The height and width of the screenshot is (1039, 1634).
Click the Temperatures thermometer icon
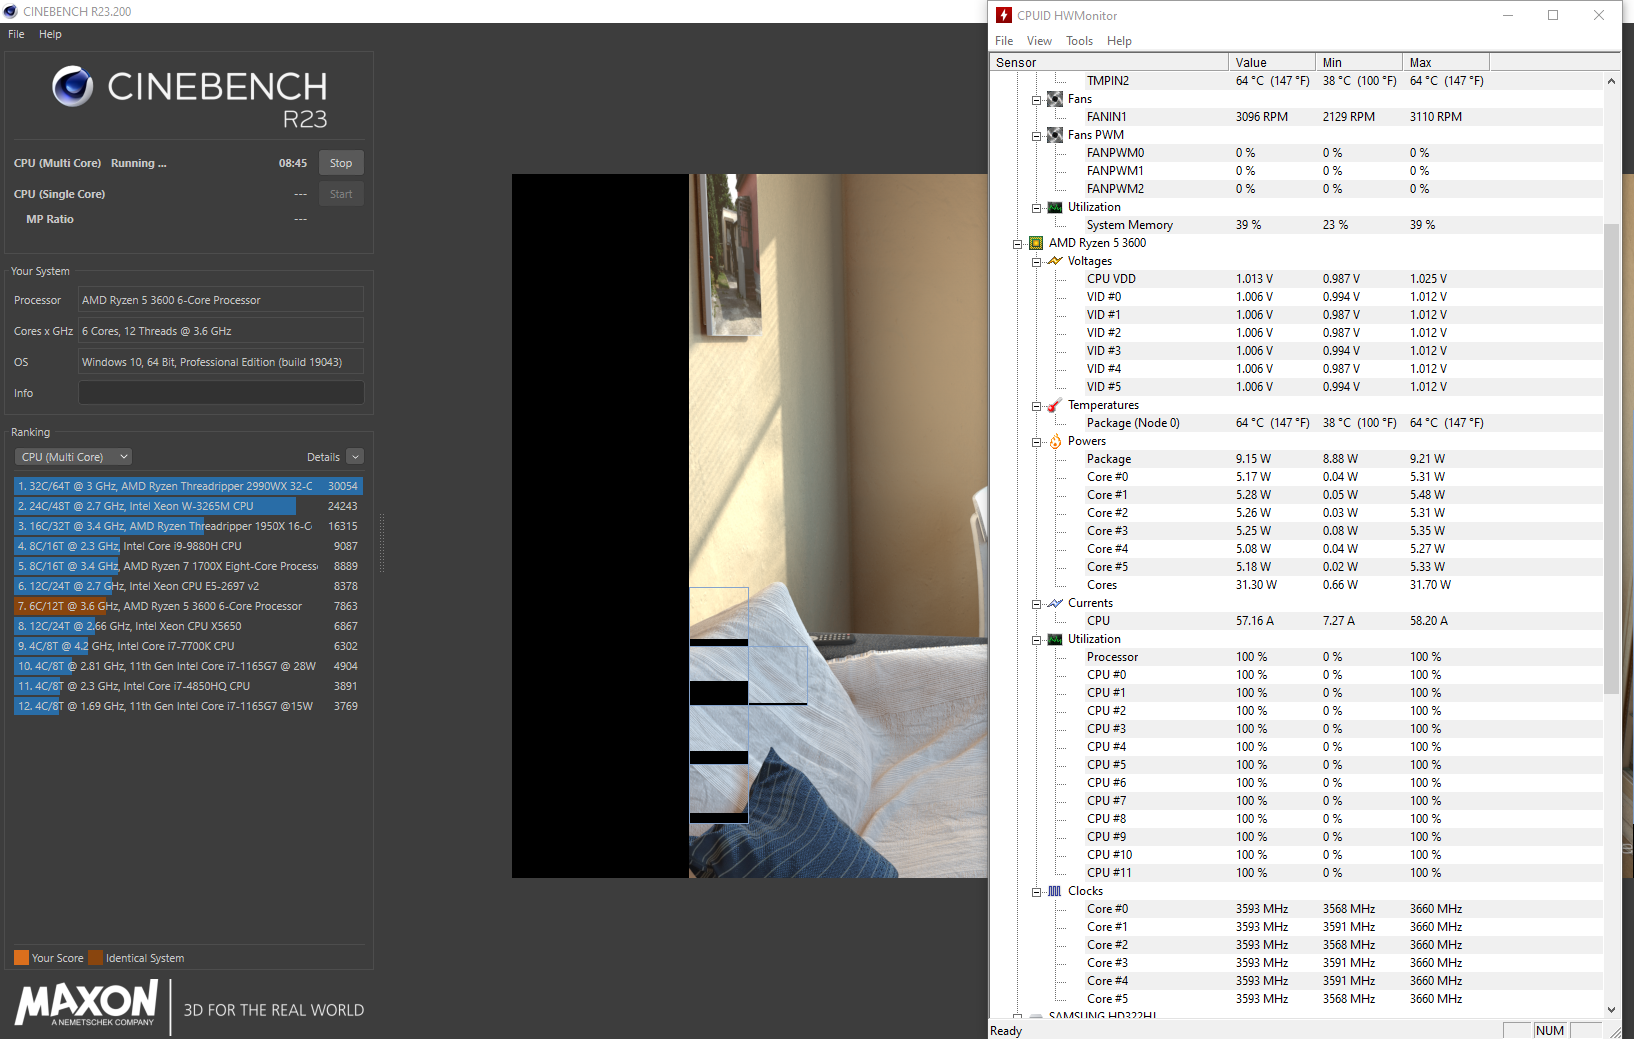(x=1055, y=405)
